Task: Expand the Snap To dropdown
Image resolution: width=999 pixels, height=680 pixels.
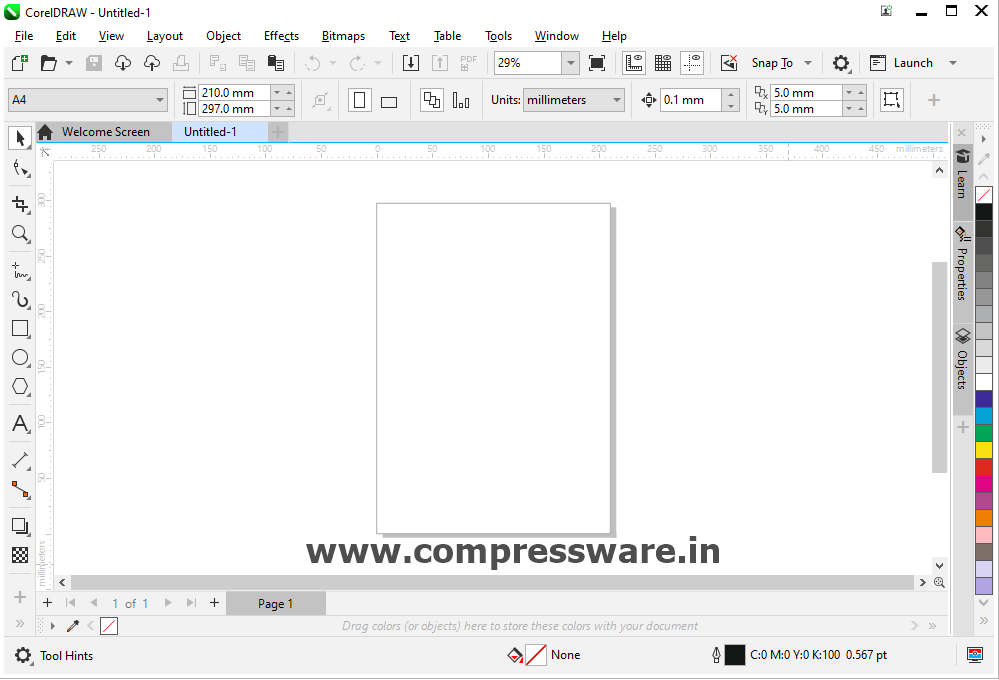Action: (809, 62)
